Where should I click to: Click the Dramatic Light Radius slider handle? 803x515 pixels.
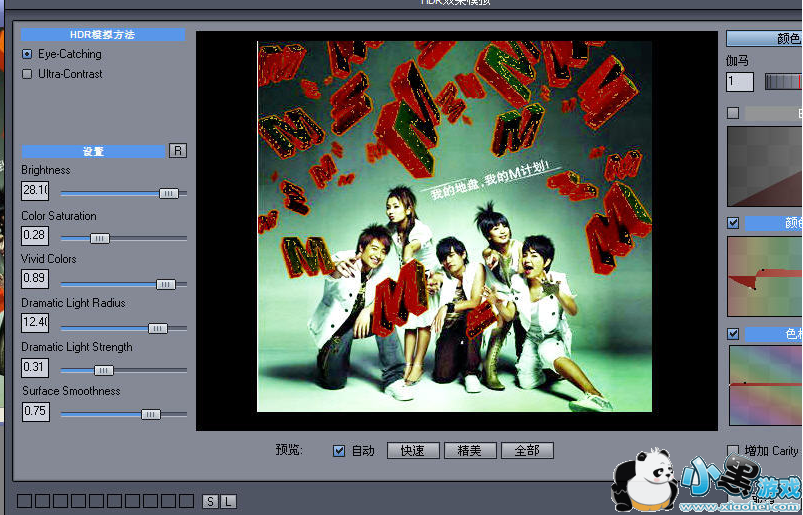click(x=158, y=328)
